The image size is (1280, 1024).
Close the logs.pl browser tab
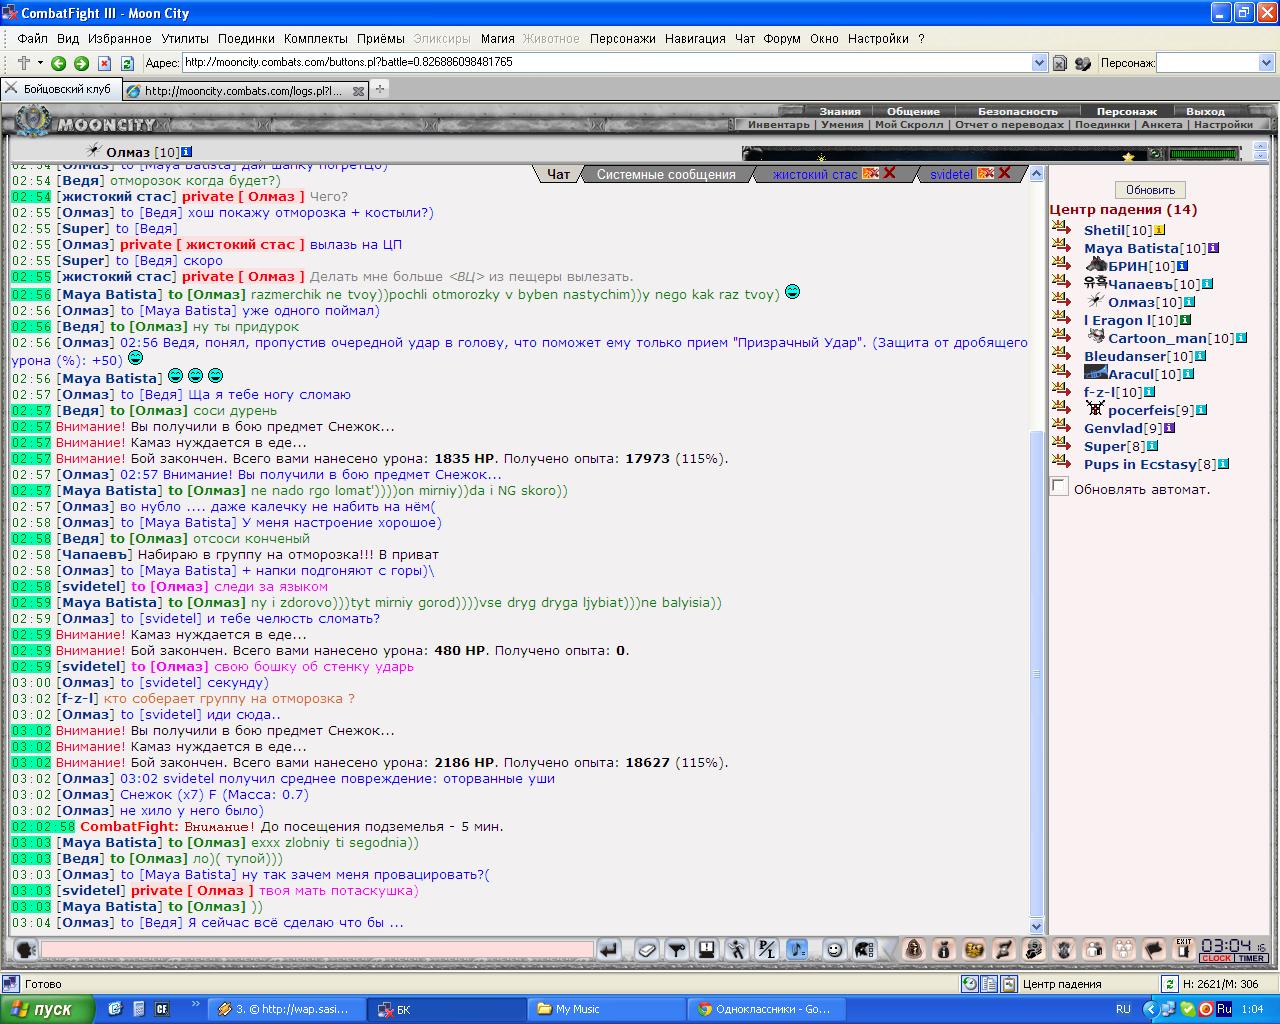pos(359,90)
